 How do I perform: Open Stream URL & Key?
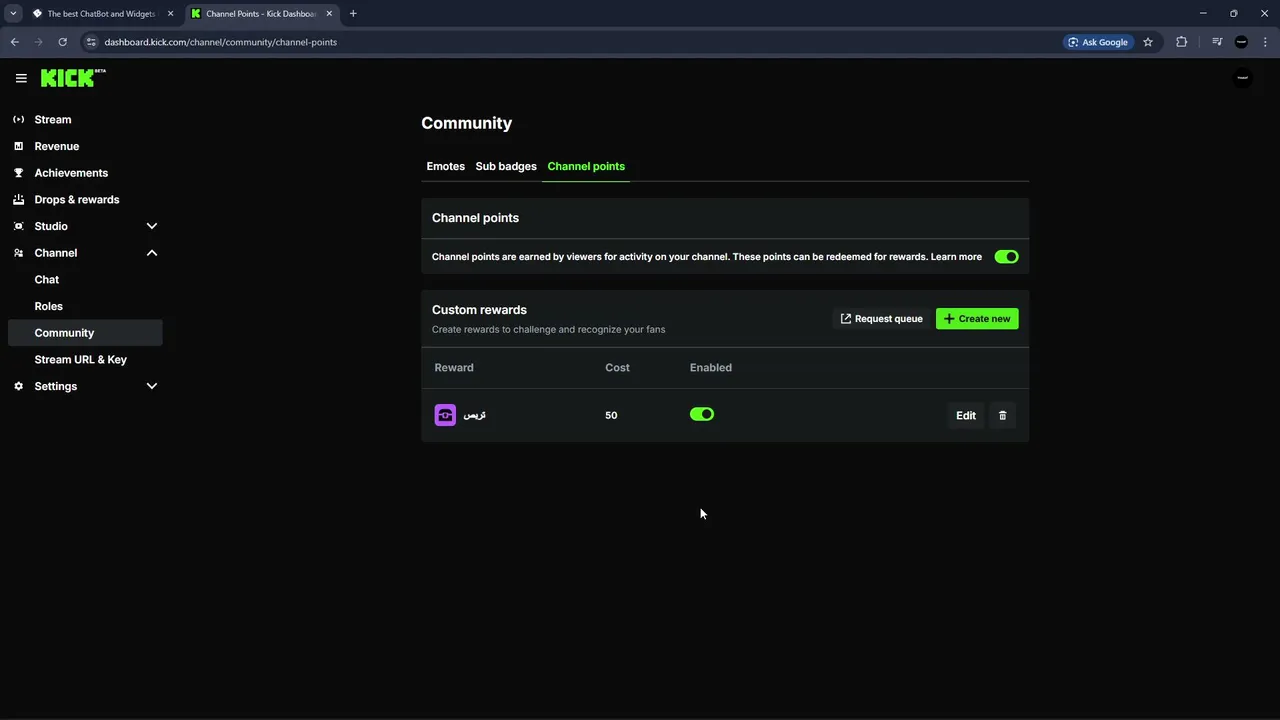click(x=81, y=359)
